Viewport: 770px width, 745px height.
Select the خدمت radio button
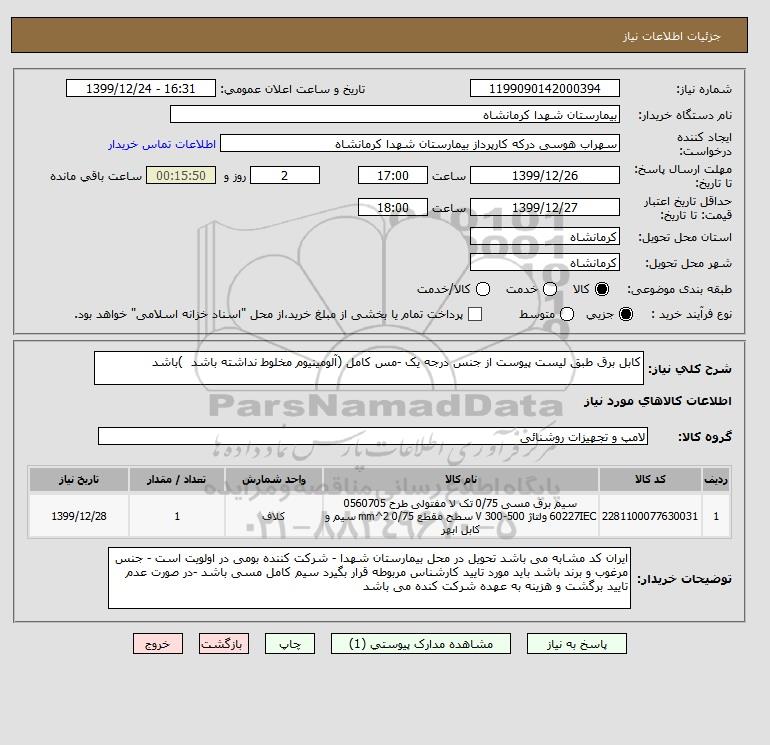[x=550, y=289]
